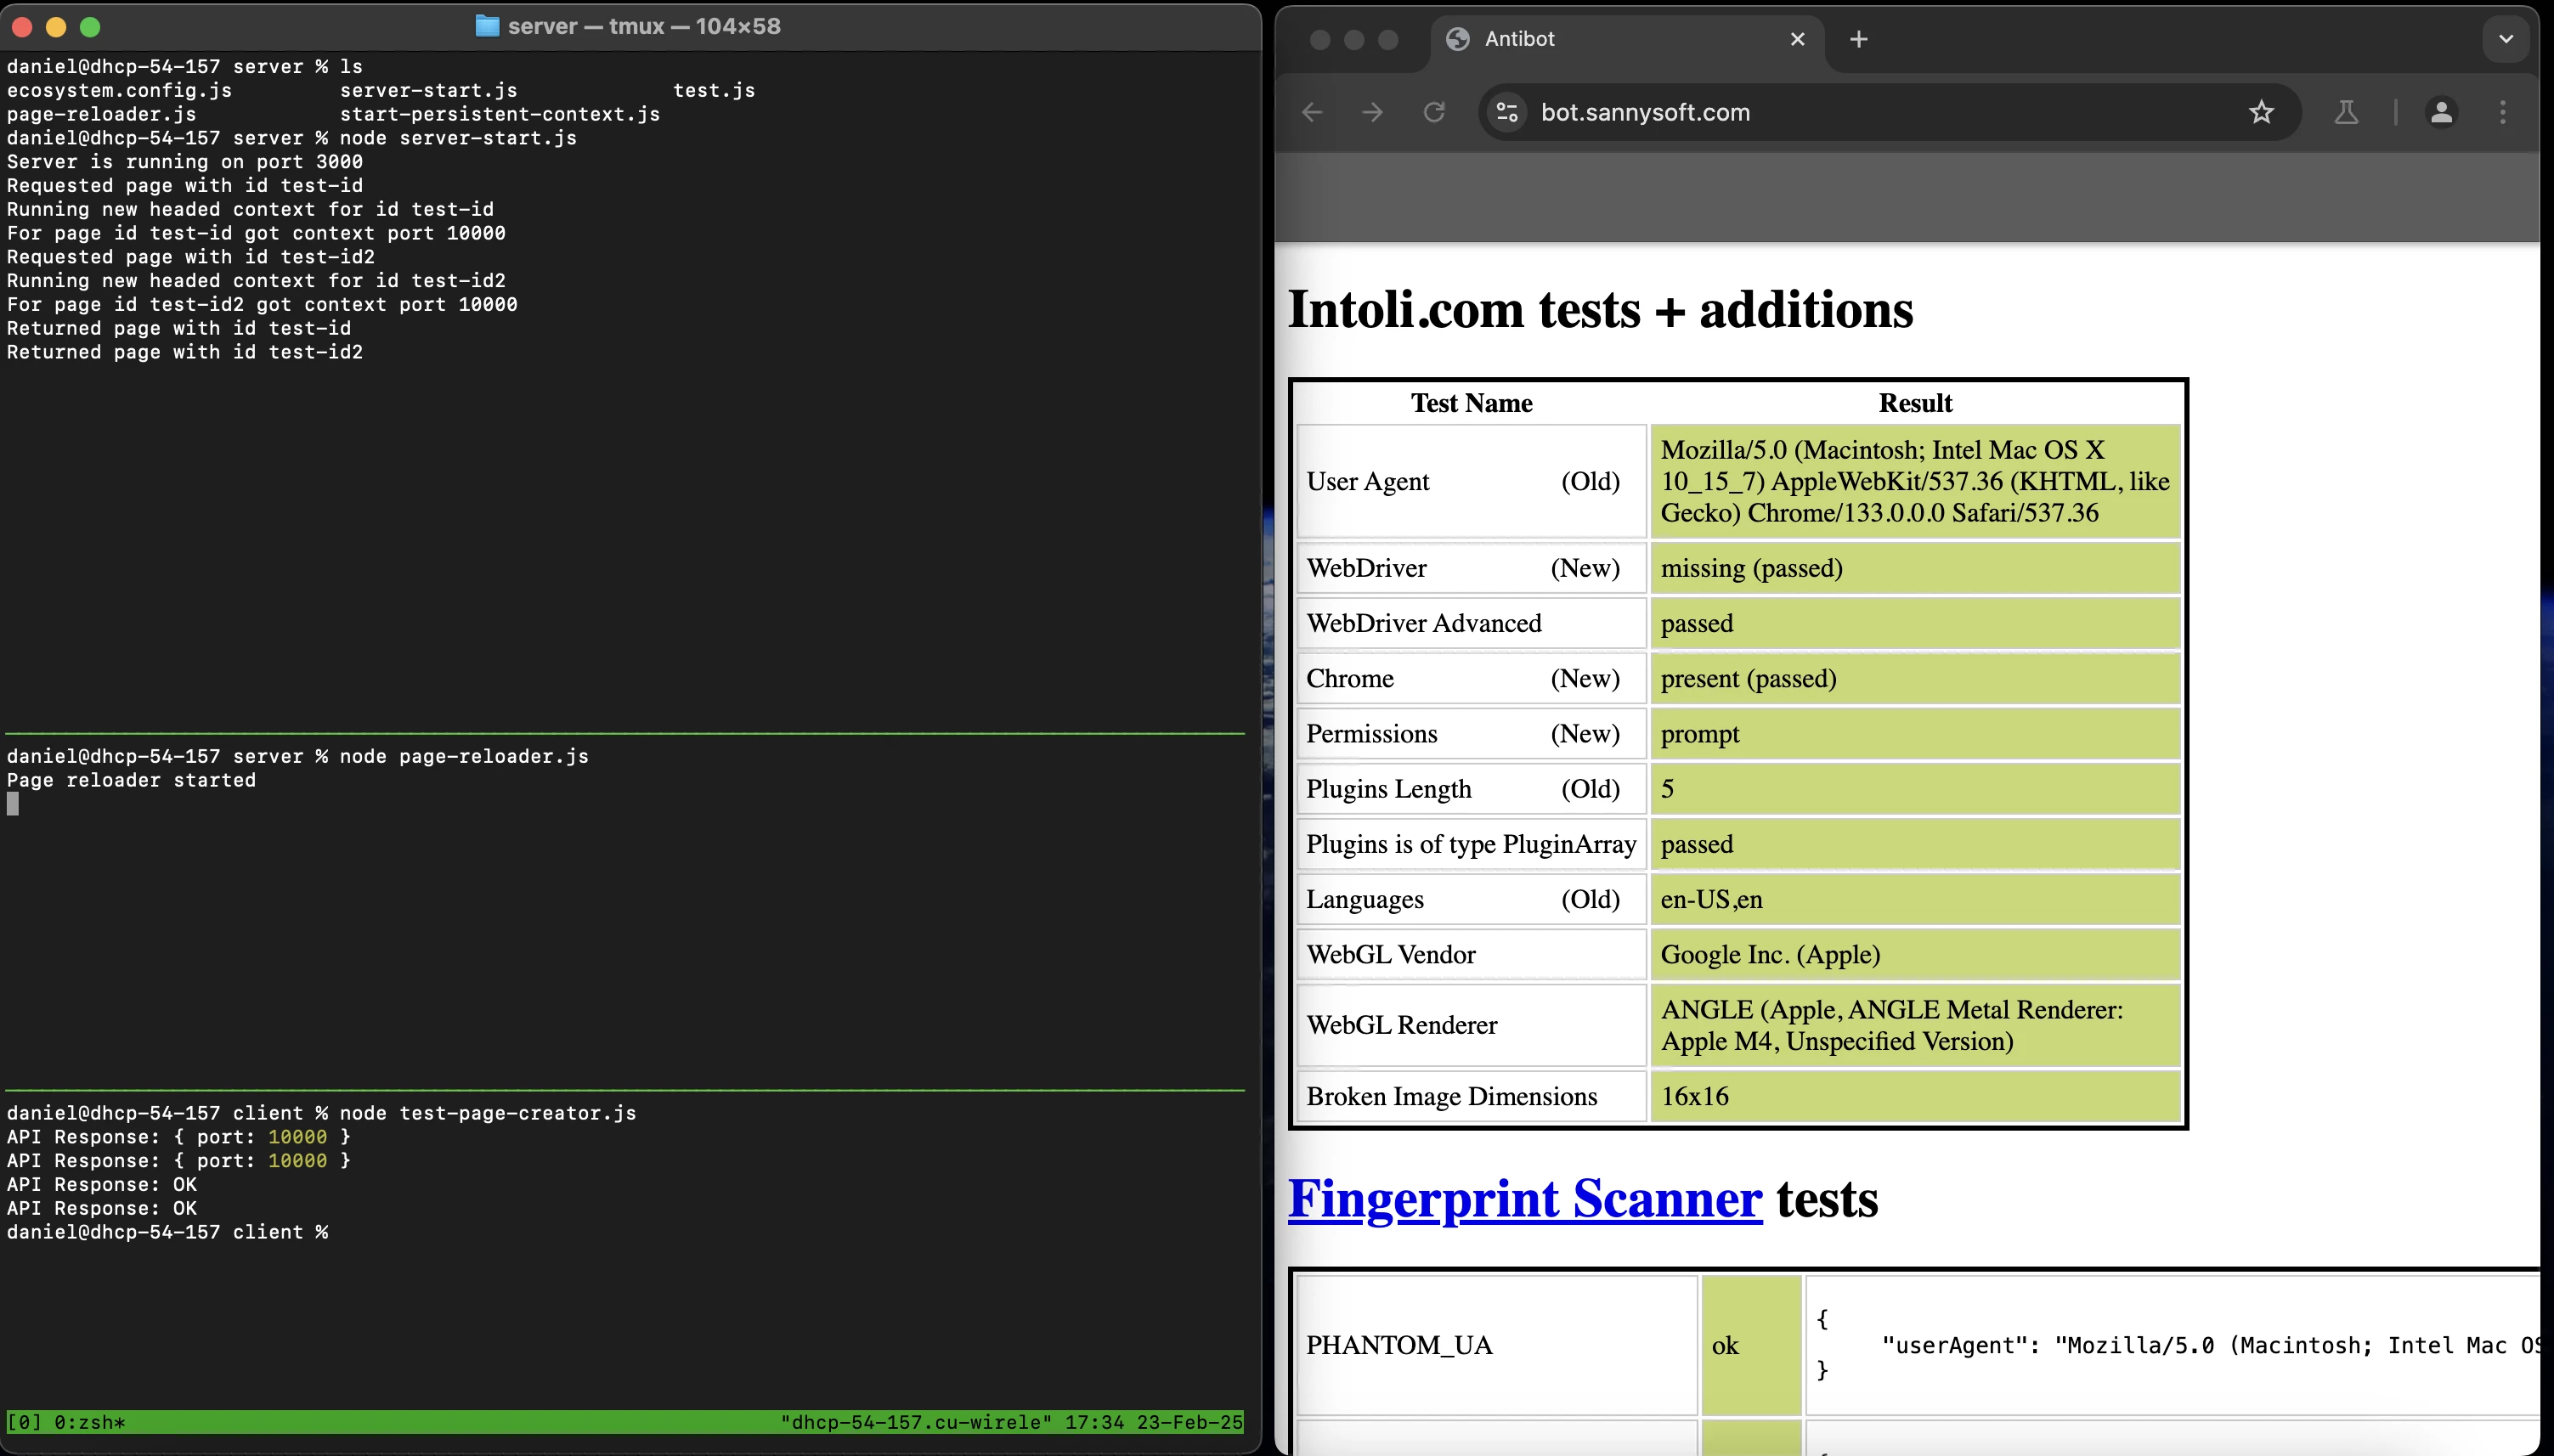Click the browser back arrow

click(x=1312, y=112)
